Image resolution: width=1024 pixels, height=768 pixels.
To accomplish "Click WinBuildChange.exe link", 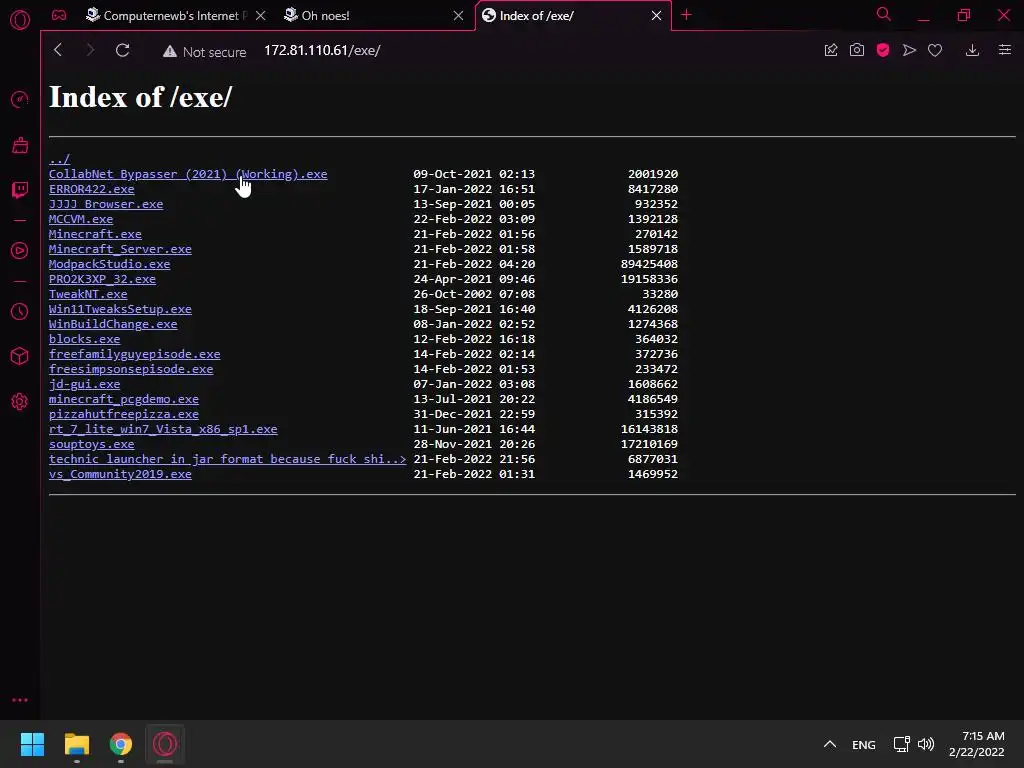I will coord(113,324).
